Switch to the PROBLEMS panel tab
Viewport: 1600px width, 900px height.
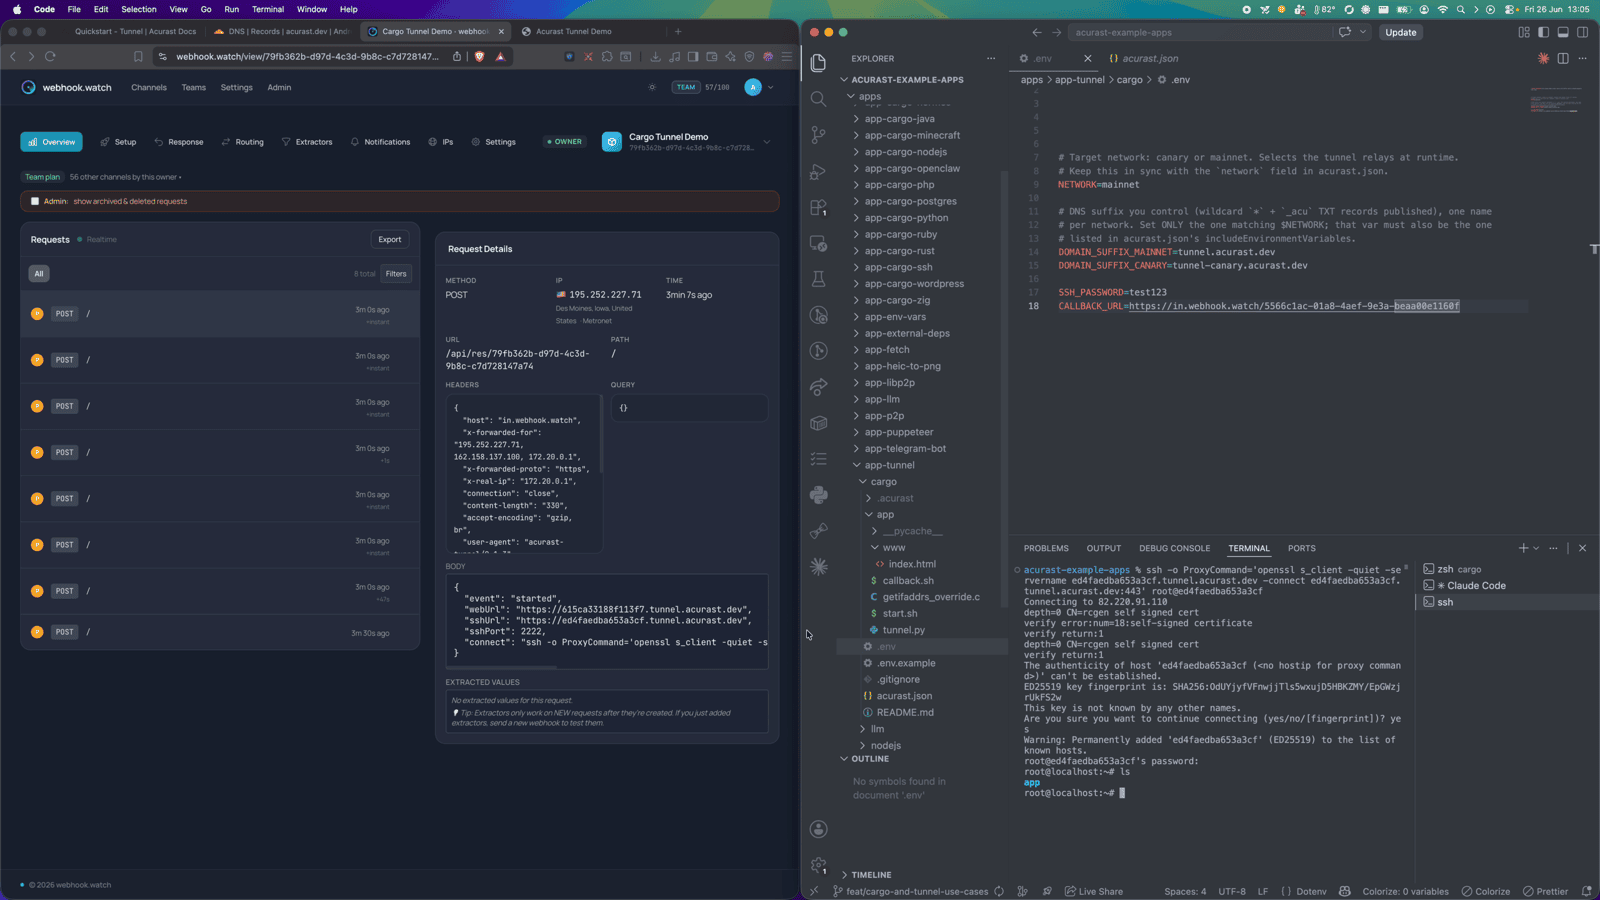[x=1046, y=548]
